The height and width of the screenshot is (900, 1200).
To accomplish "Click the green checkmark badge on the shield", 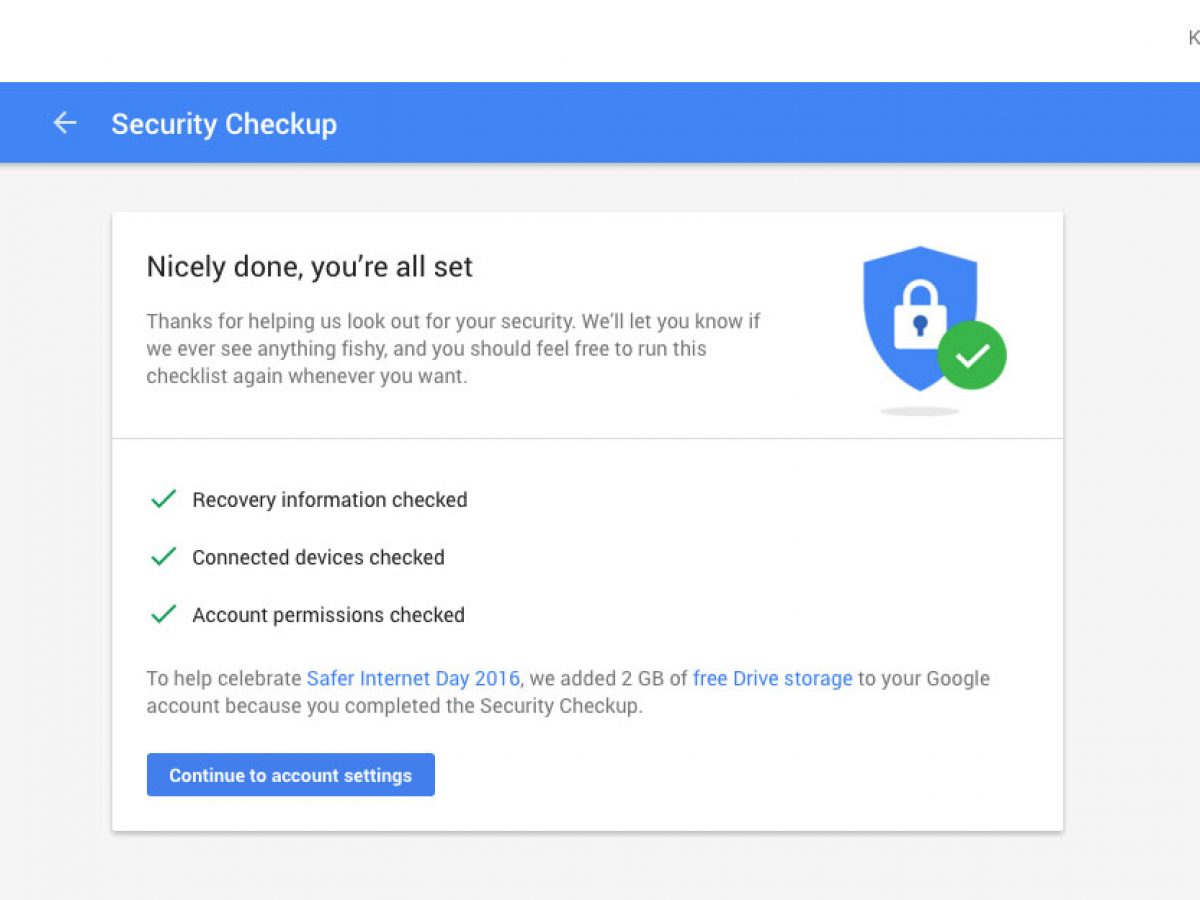I will 972,355.
